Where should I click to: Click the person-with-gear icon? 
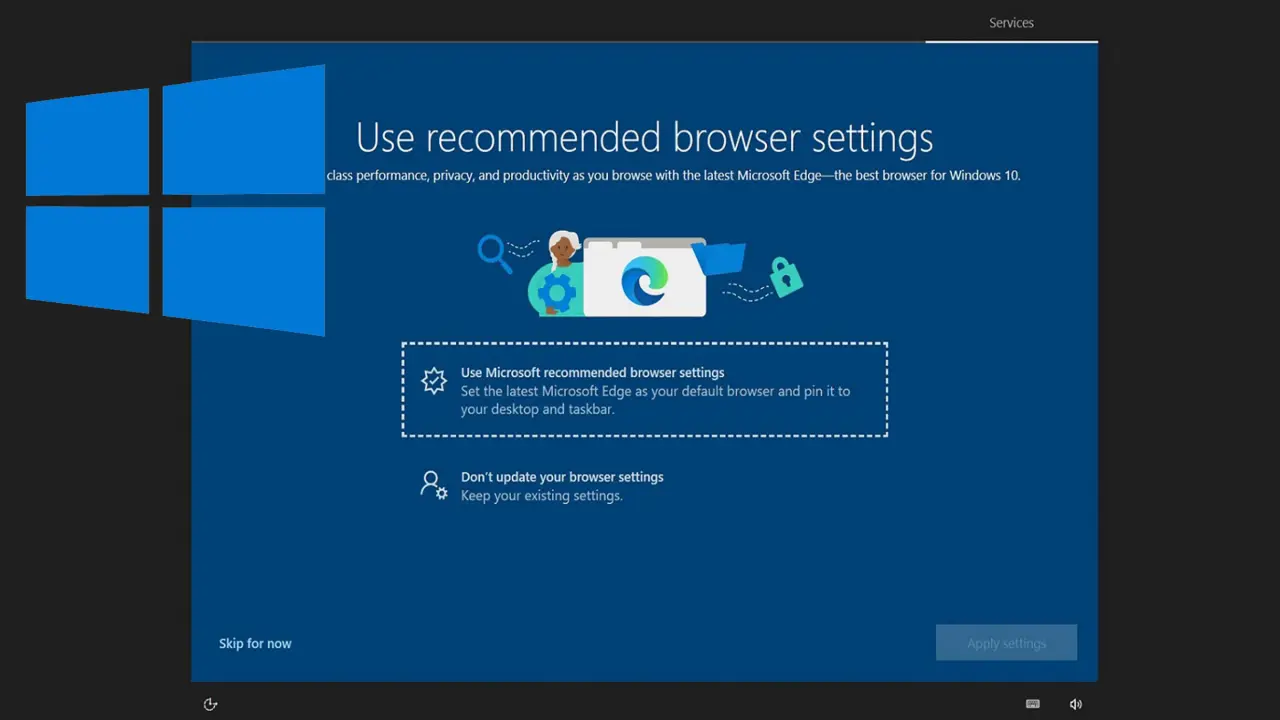[x=433, y=486]
